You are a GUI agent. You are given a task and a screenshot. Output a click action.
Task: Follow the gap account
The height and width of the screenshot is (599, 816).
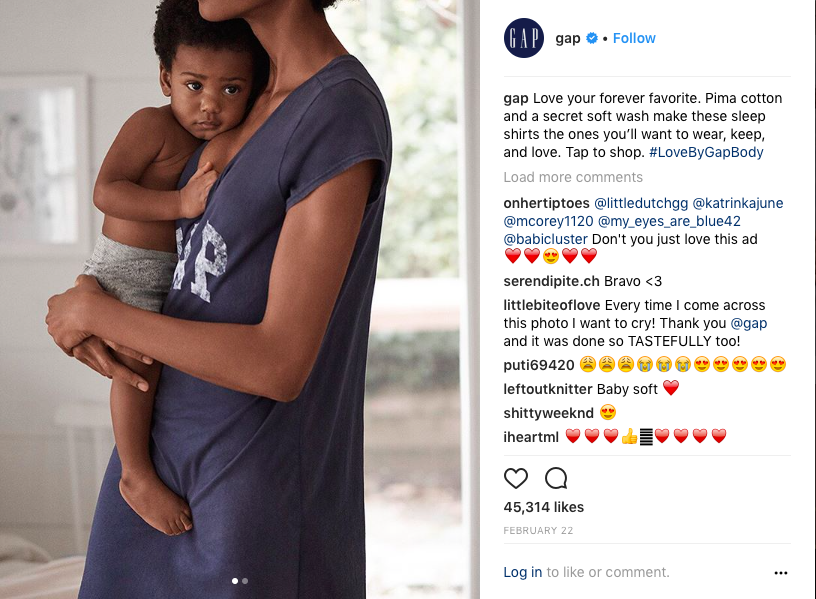(634, 38)
